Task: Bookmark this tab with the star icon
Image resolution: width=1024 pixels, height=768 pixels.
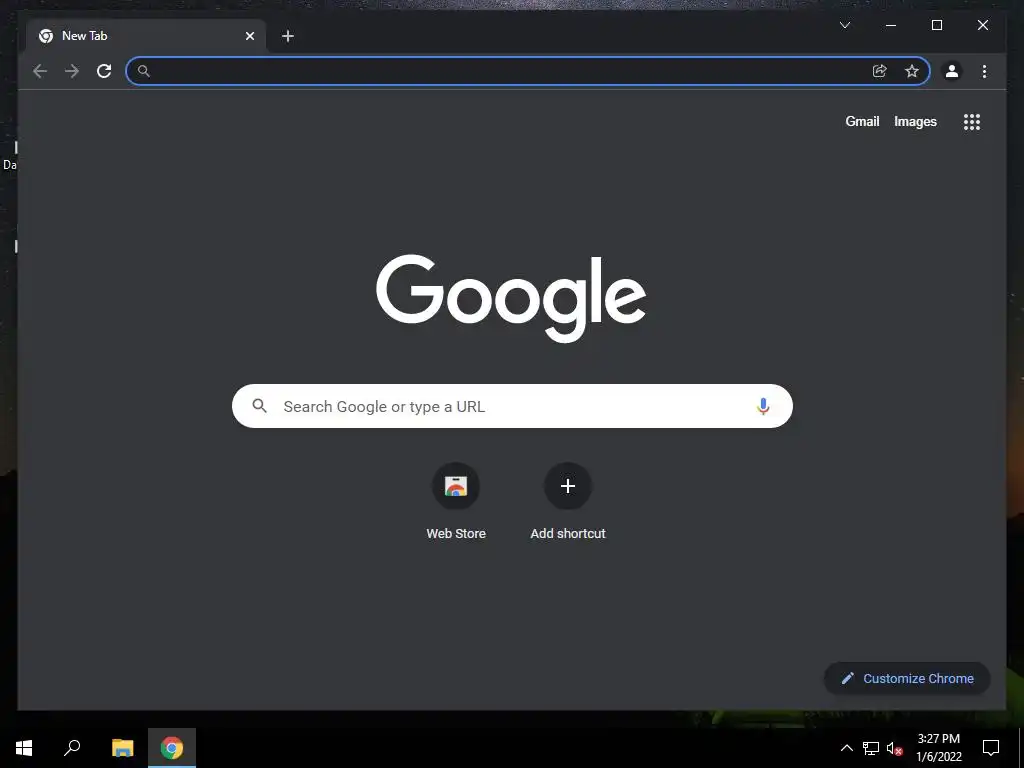Action: point(912,71)
